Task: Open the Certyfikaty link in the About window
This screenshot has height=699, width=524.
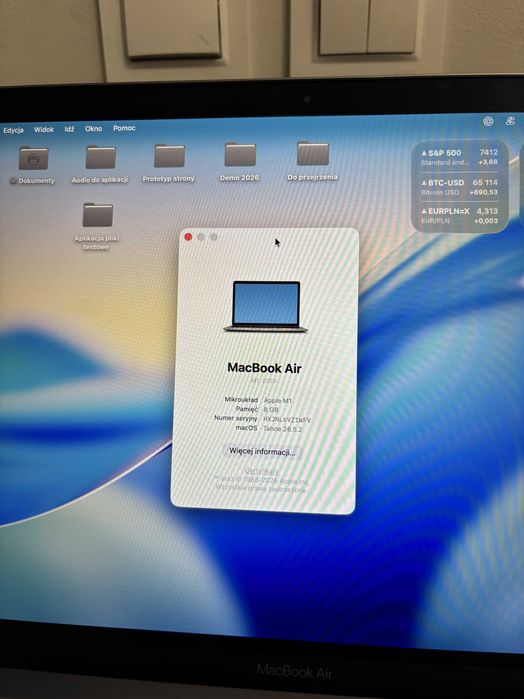Action: [x=262, y=471]
